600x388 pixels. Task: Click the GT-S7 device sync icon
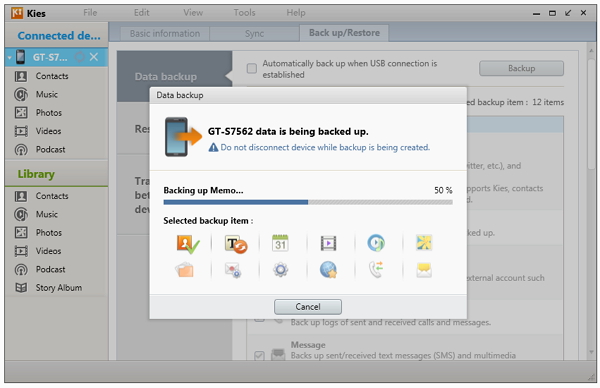[79, 57]
